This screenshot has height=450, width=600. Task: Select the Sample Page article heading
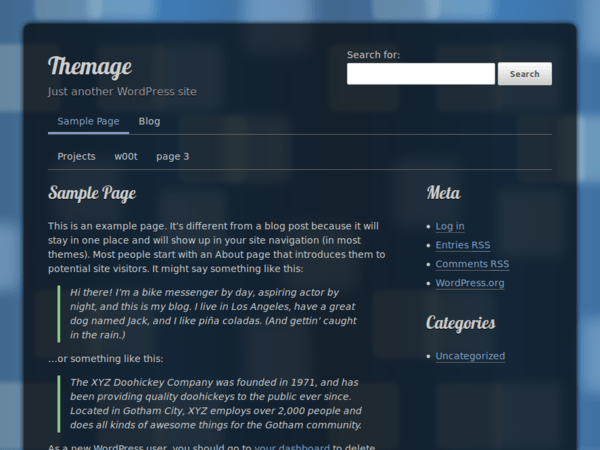coord(92,193)
